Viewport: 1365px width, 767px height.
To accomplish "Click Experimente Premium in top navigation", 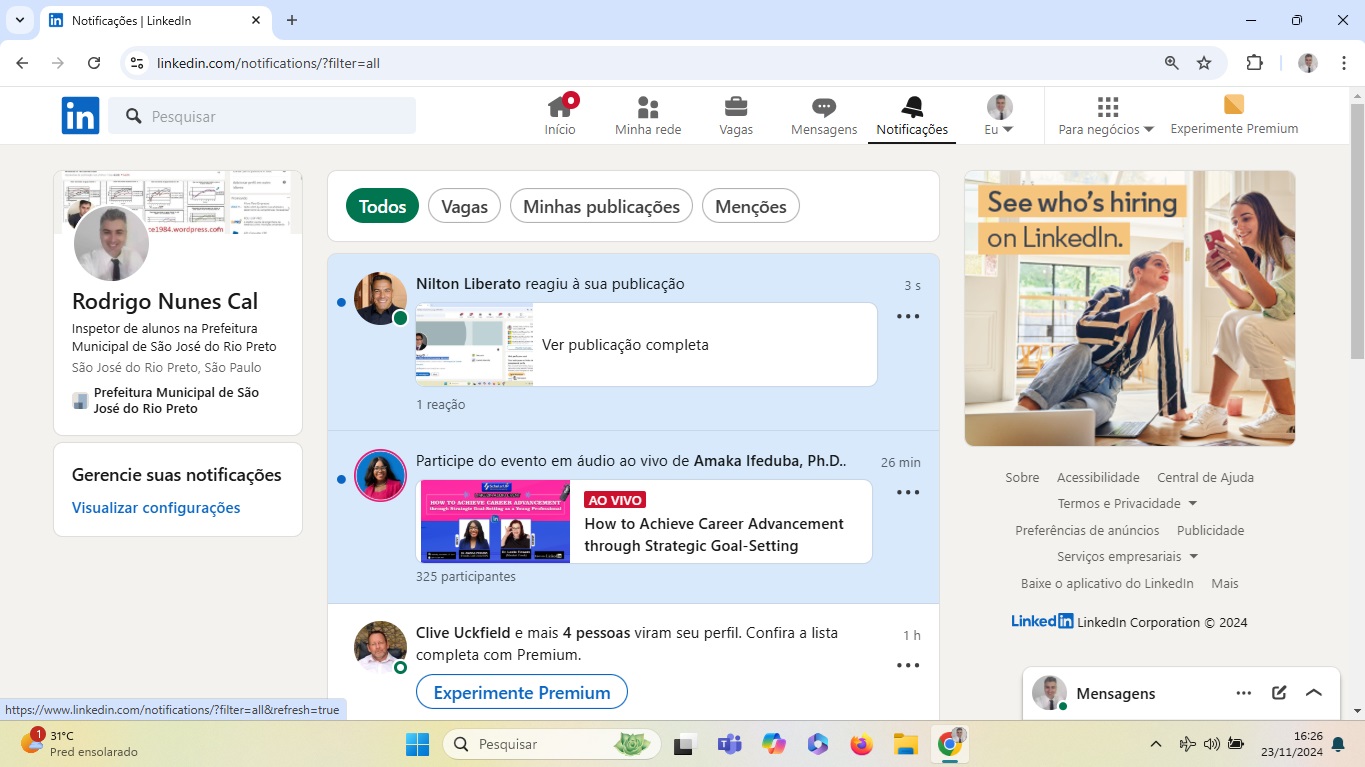I will coord(1234,116).
